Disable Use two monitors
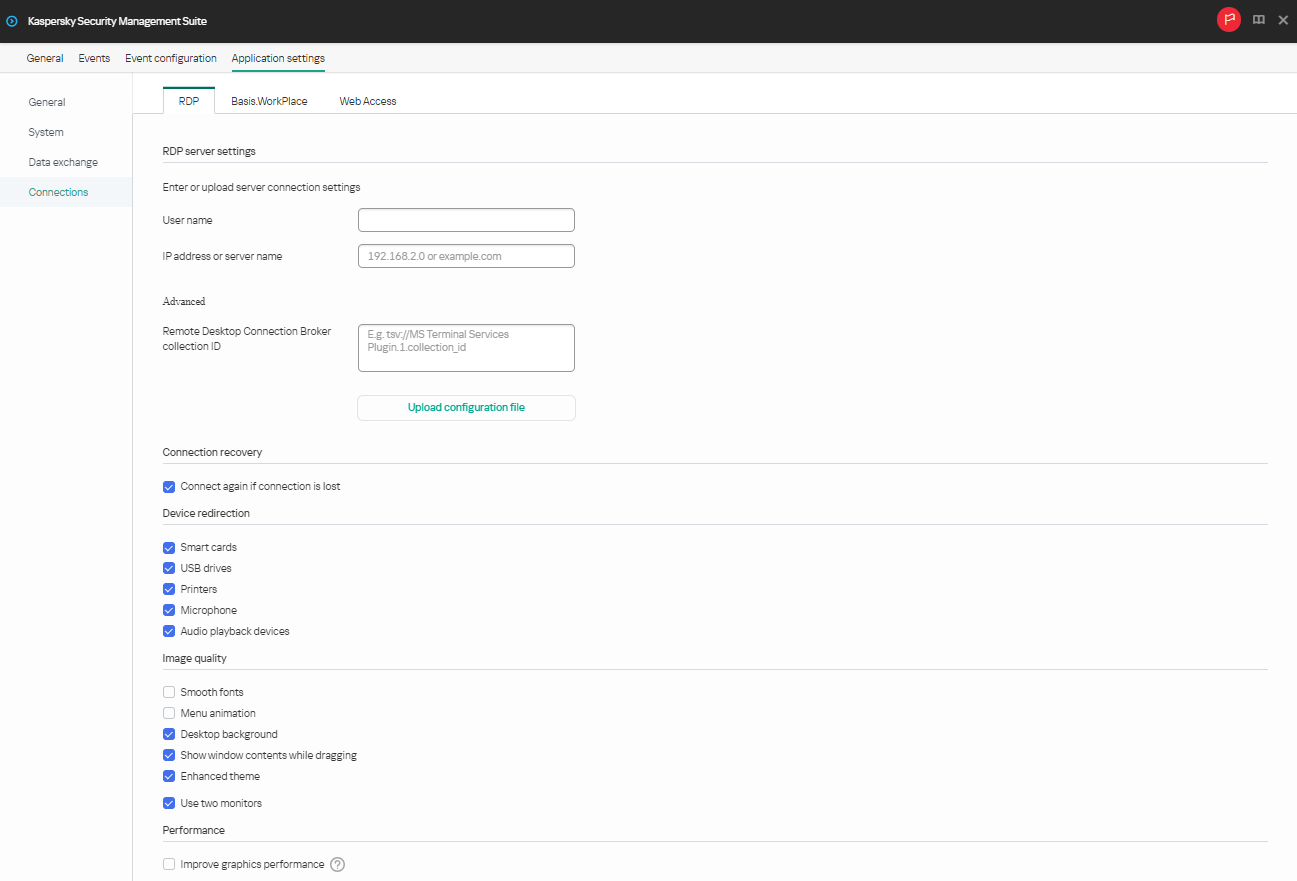This screenshot has width=1297, height=881. coord(169,802)
